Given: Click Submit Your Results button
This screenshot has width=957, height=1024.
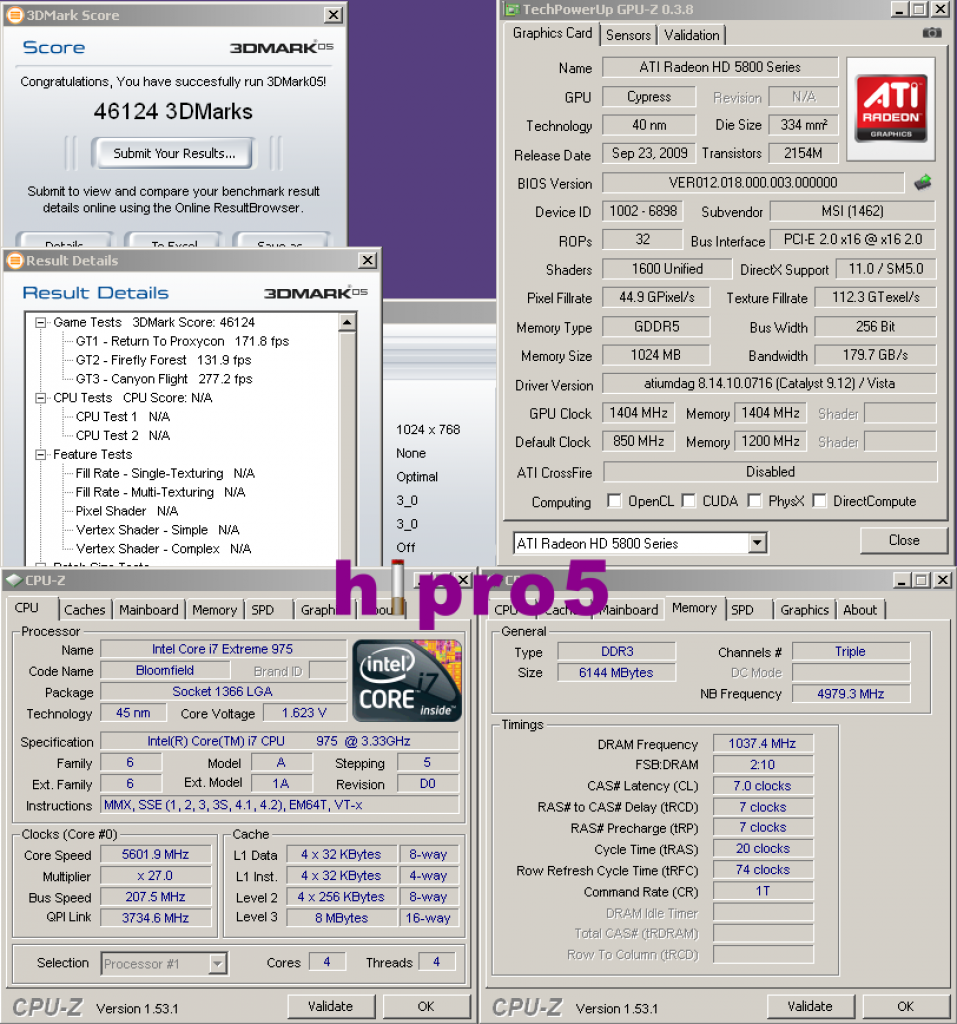Looking at the screenshot, I should tap(174, 153).
